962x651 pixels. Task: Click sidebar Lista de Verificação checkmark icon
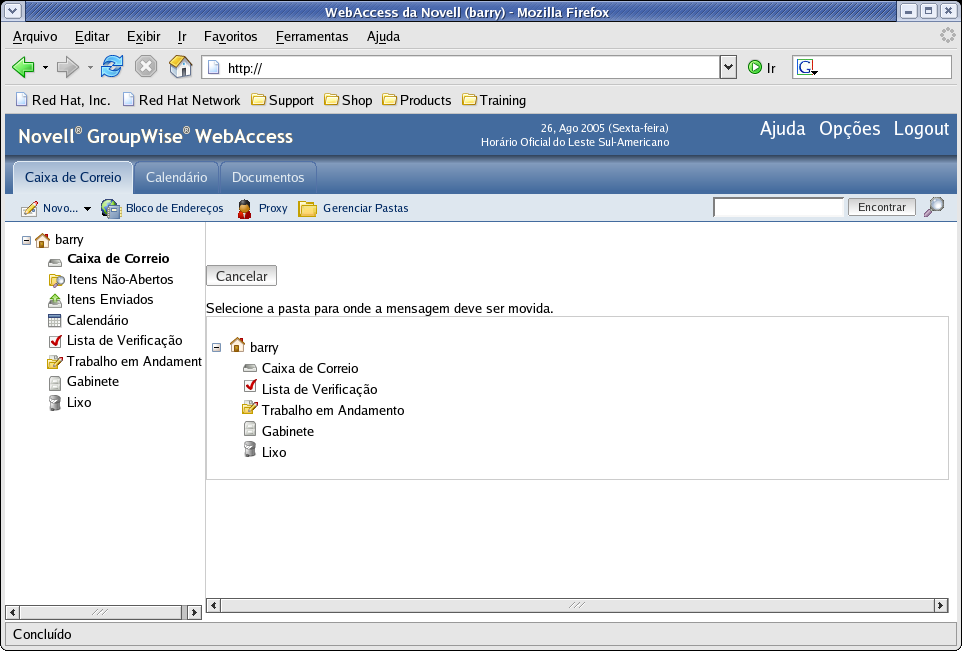55,341
